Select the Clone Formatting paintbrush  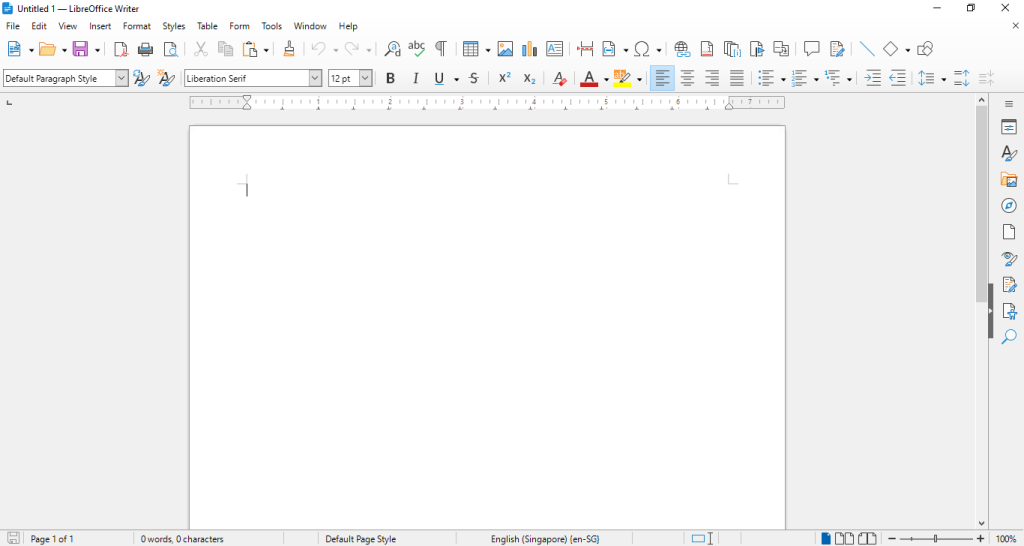289,49
